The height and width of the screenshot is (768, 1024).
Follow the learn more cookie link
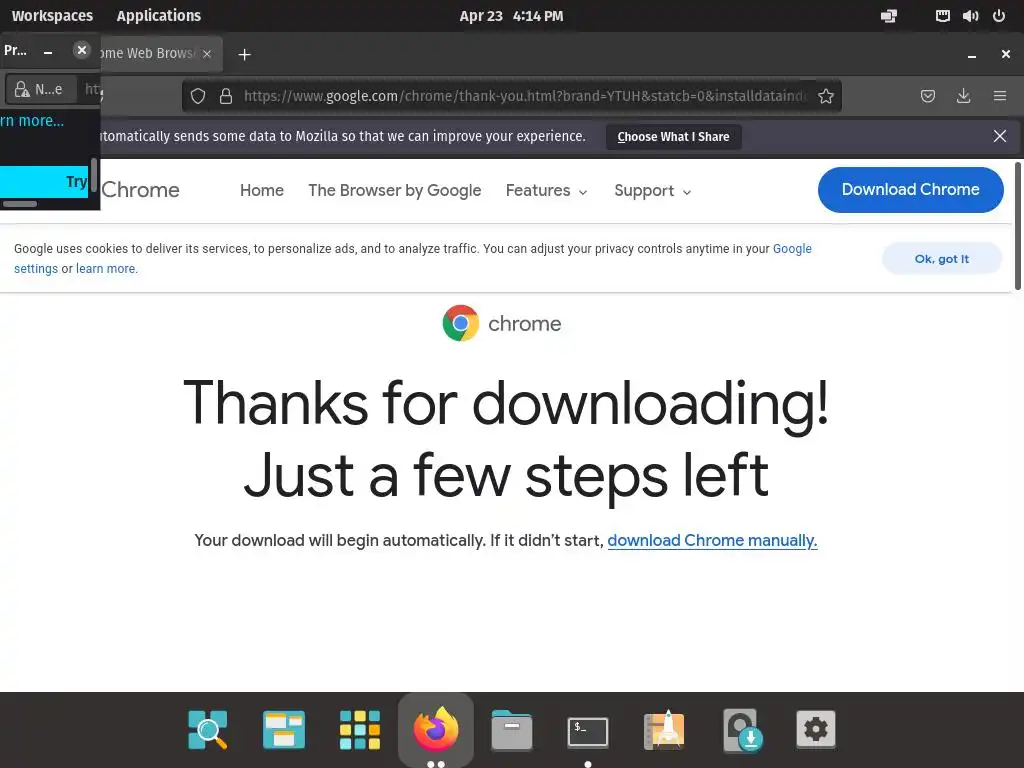point(106,268)
